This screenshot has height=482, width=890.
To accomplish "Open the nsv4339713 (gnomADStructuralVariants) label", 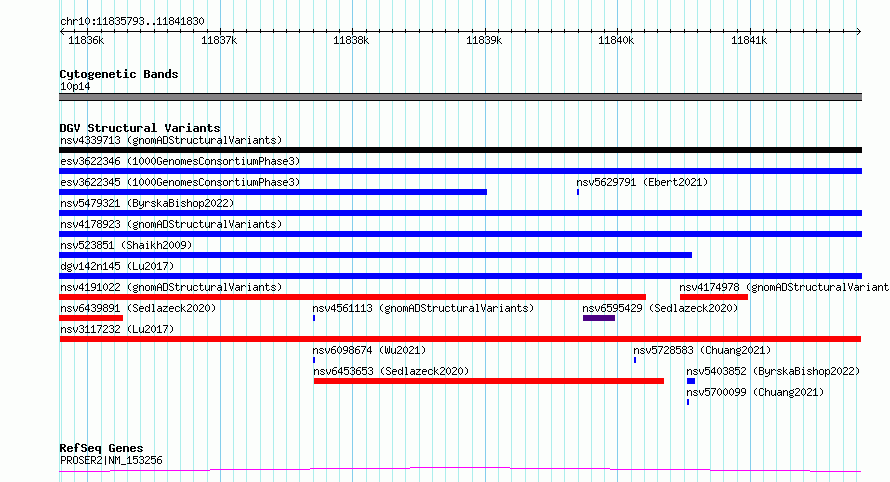I will [x=171, y=140].
